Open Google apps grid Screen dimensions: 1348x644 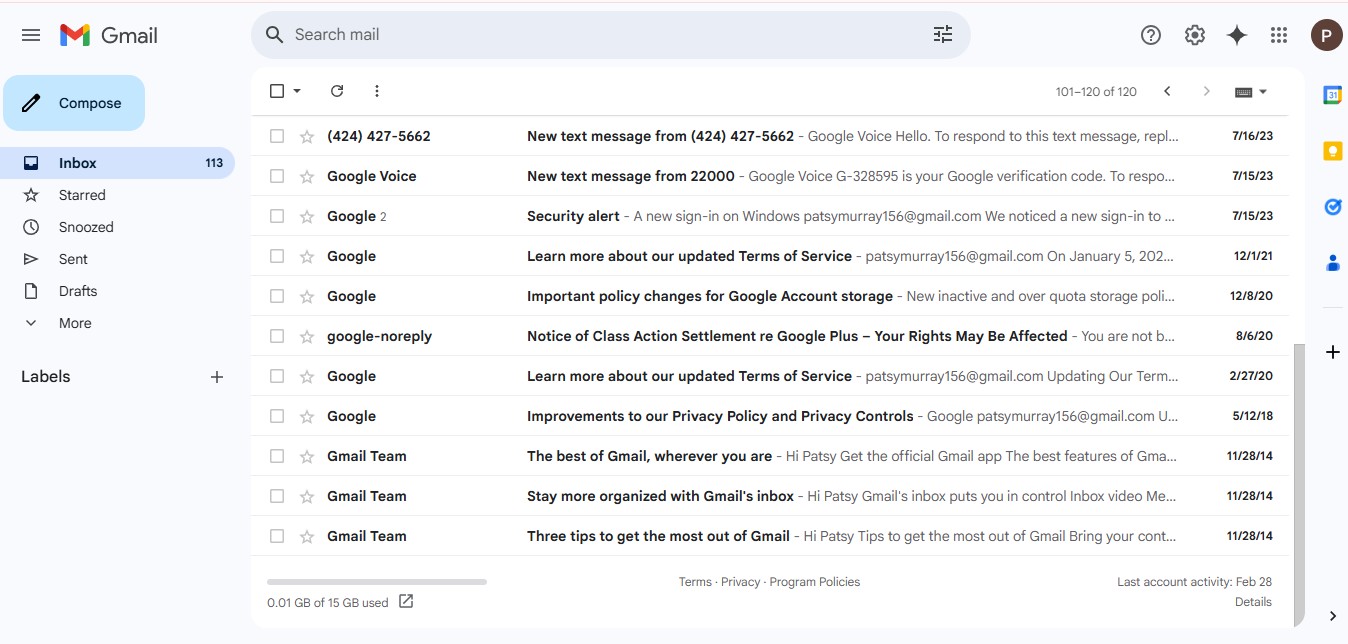pyautogui.click(x=1279, y=35)
